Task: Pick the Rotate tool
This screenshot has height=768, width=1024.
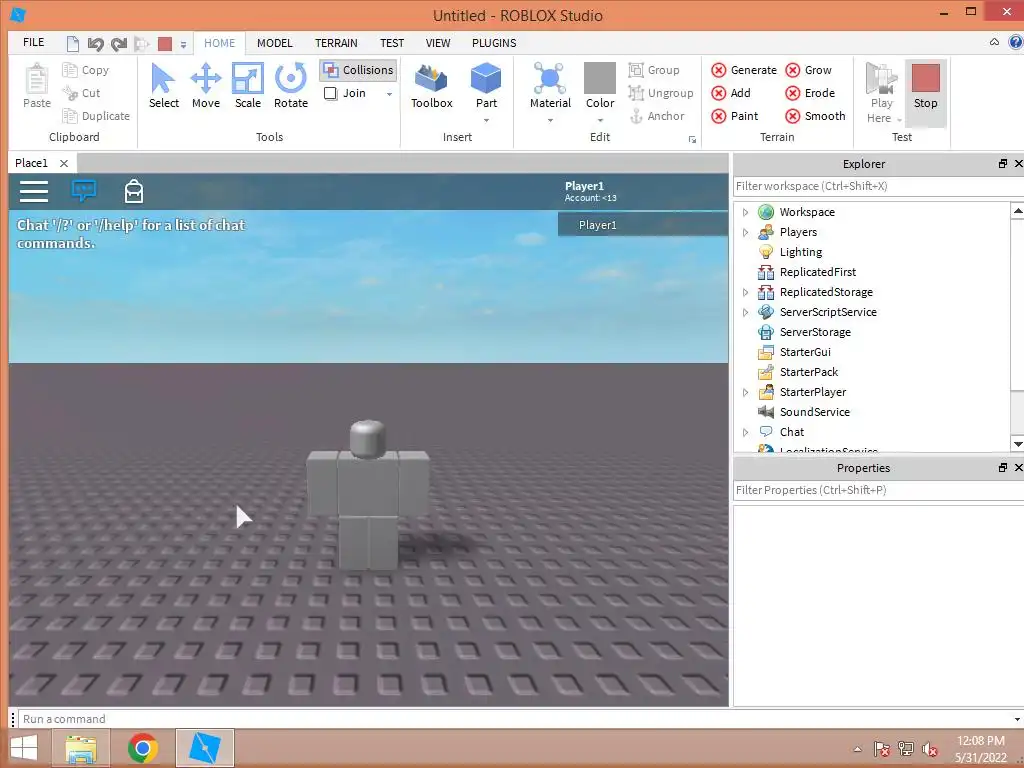Action: [291, 86]
